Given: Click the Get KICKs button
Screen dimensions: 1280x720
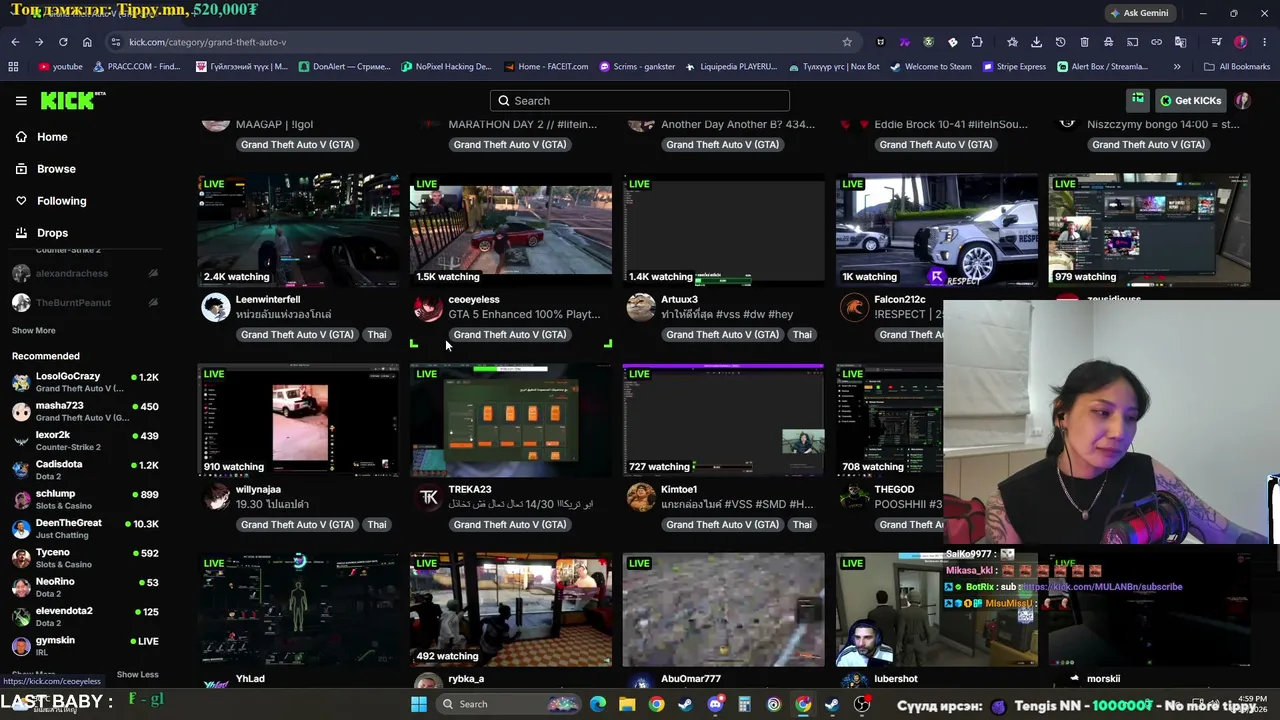Looking at the screenshot, I should 1190,101.
